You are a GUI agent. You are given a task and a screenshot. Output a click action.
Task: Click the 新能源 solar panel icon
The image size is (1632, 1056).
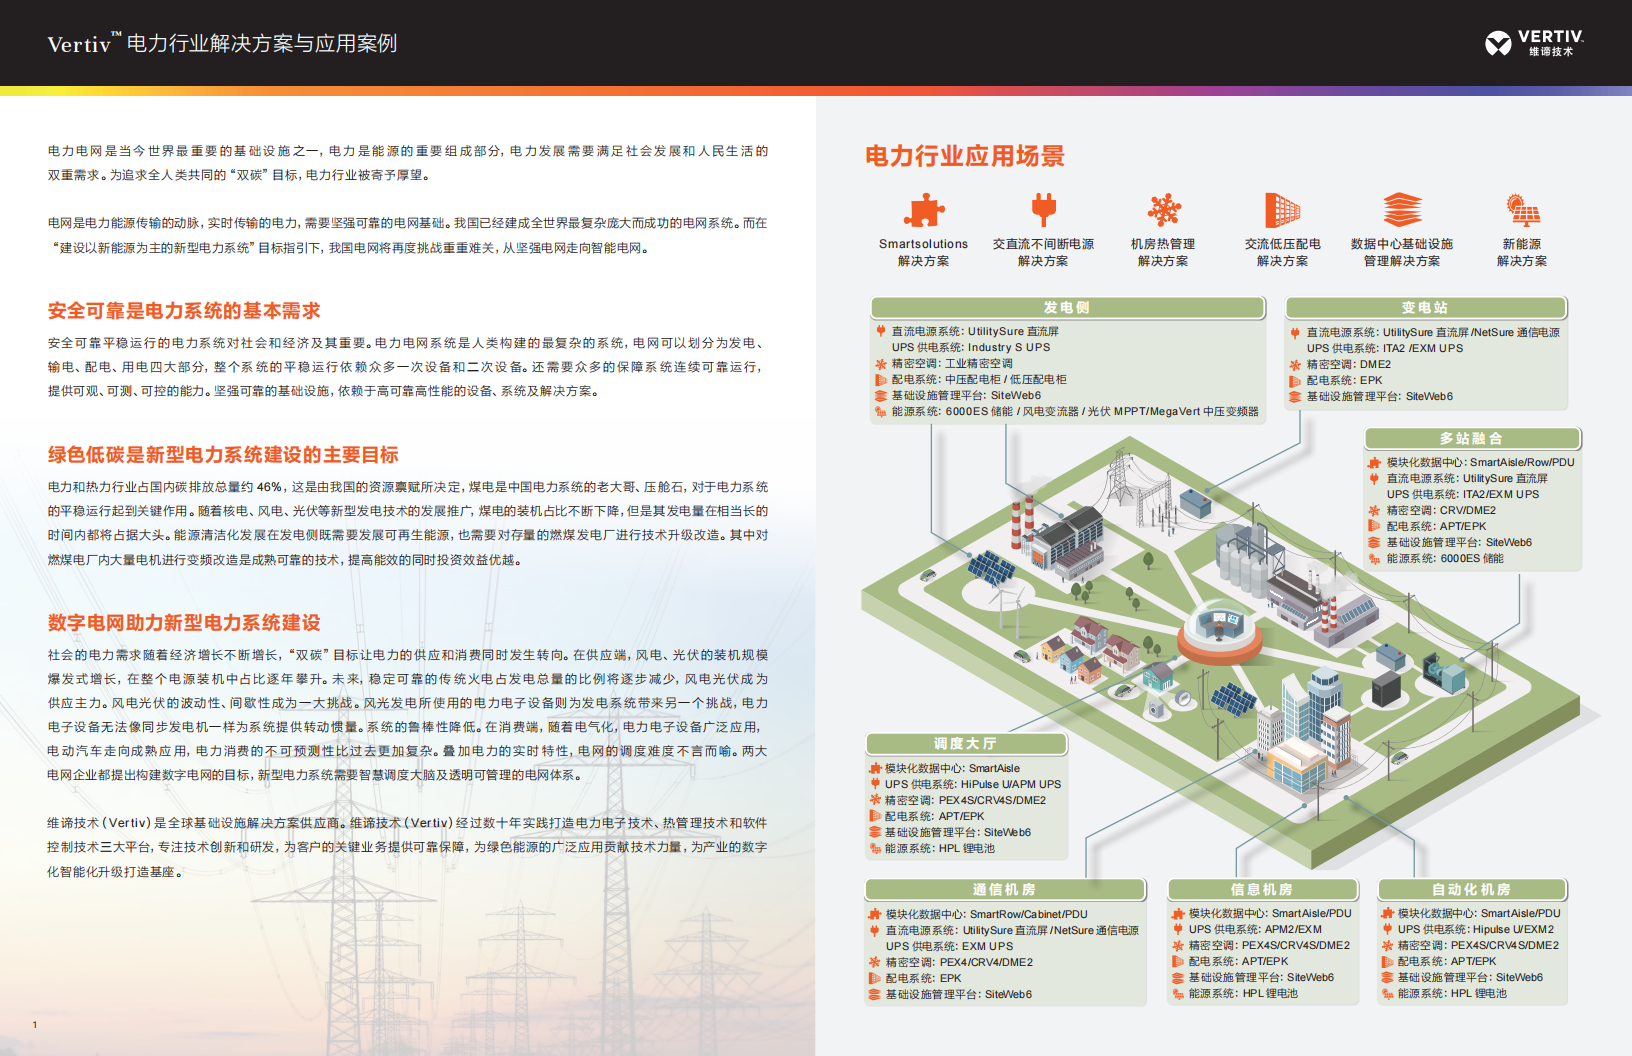point(1522,210)
